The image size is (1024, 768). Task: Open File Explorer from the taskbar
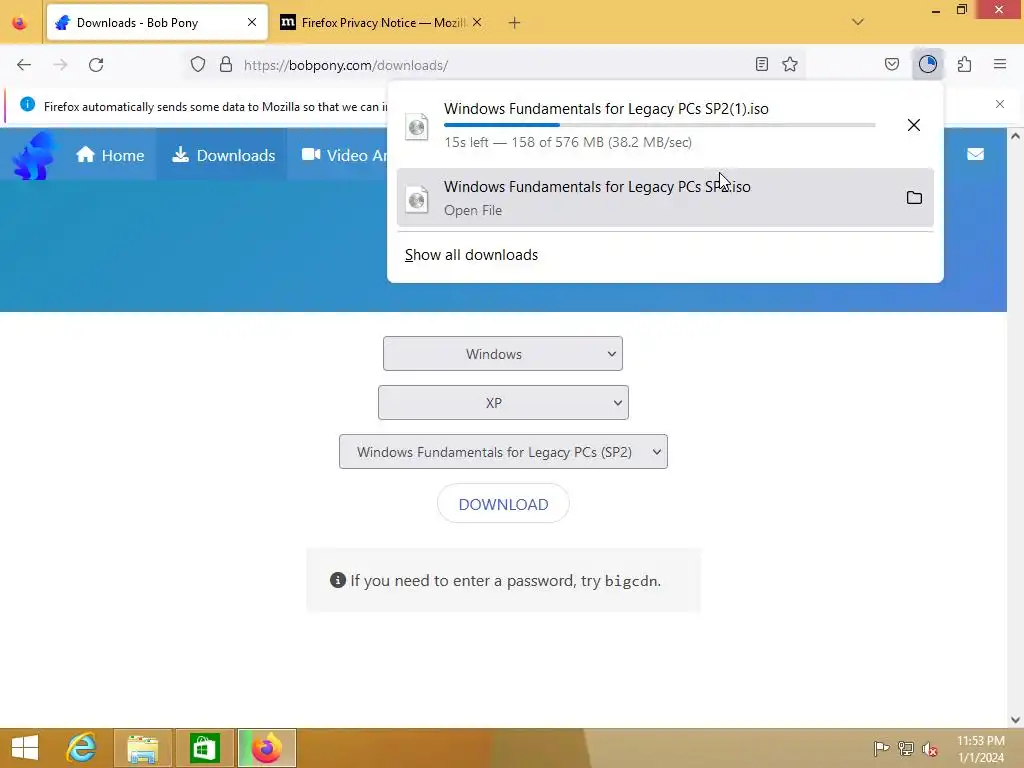(x=143, y=748)
